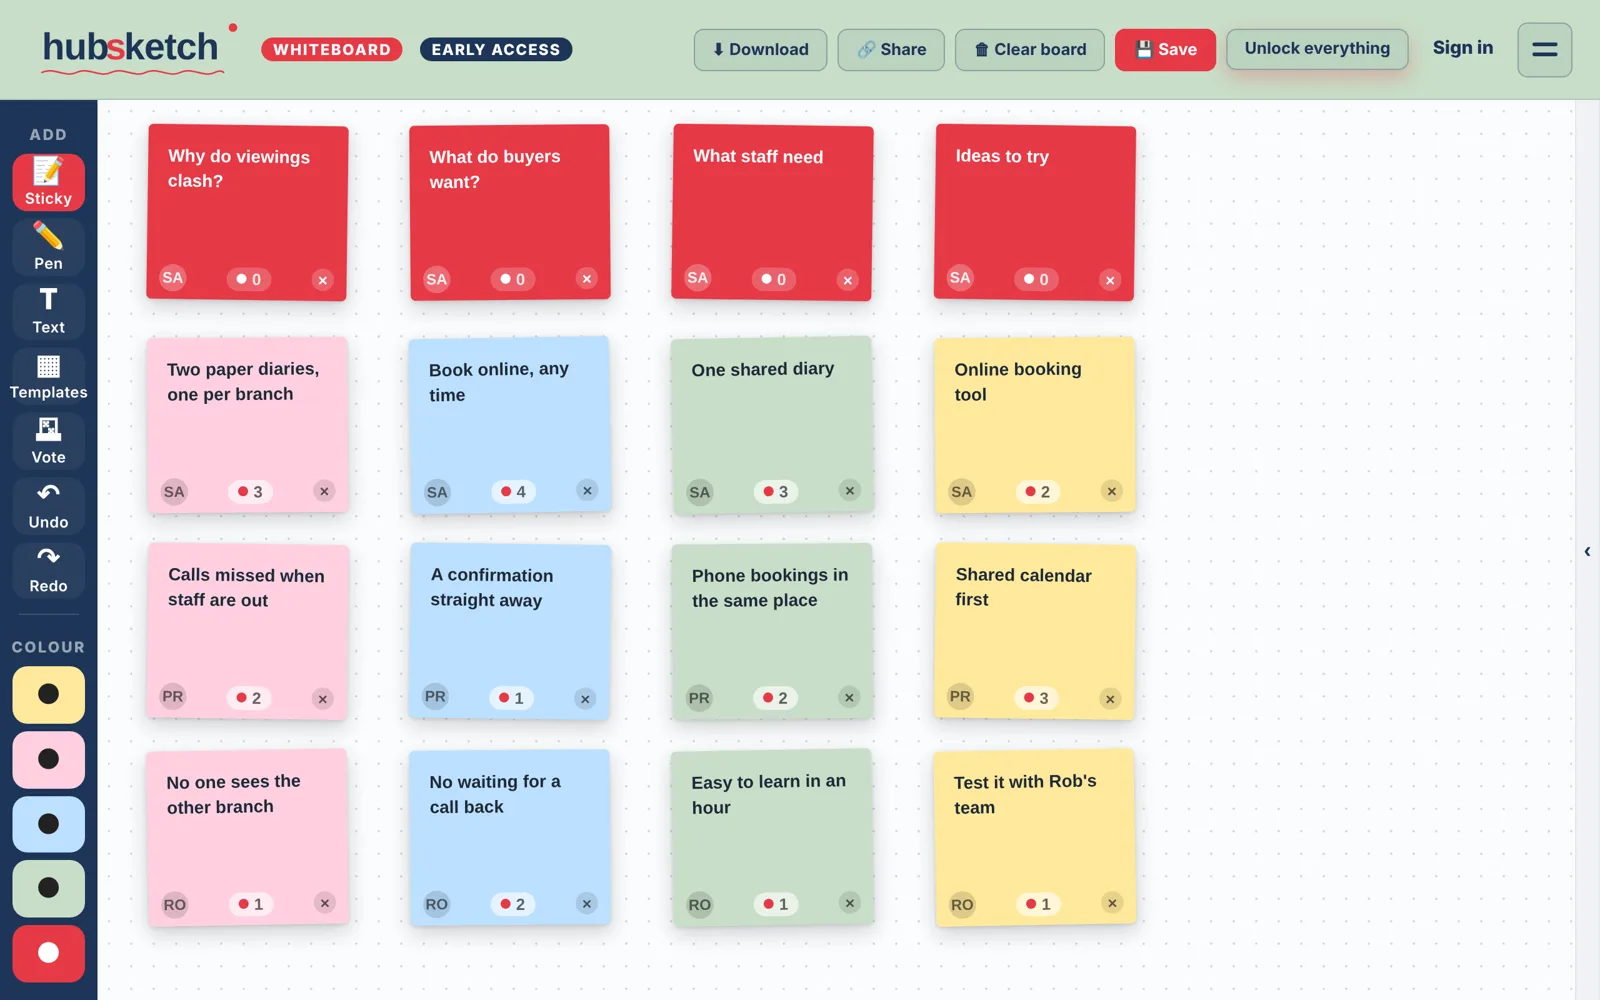Vote on 'No waiting for a call back'
1600x1000 pixels.
click(513, 904)
